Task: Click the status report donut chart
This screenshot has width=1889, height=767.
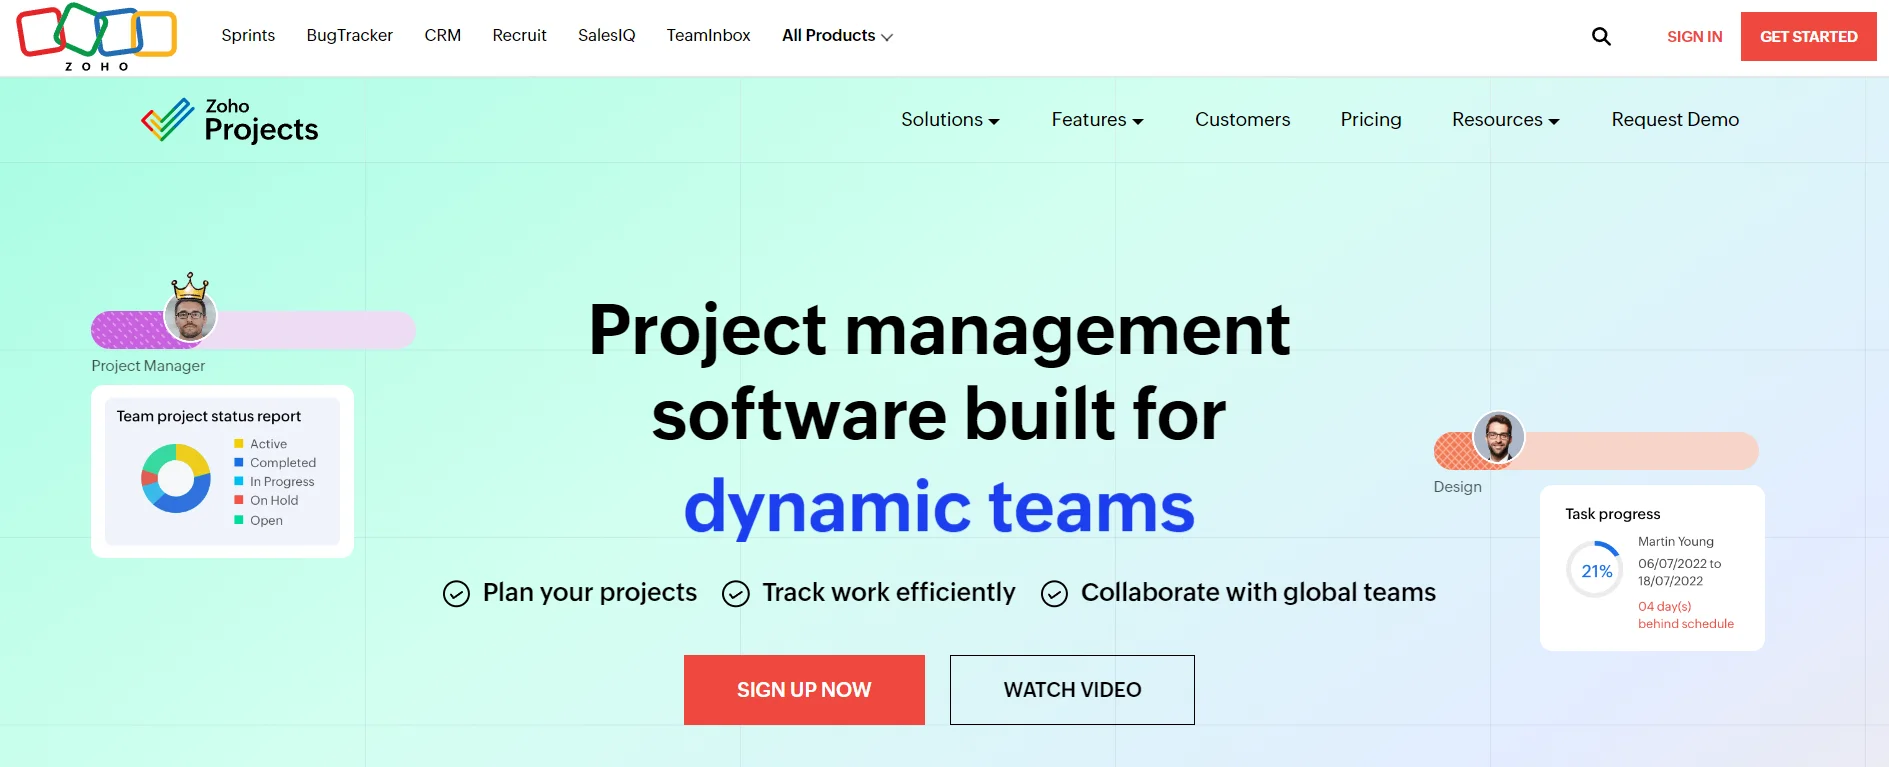Action: tap(176, 479)
